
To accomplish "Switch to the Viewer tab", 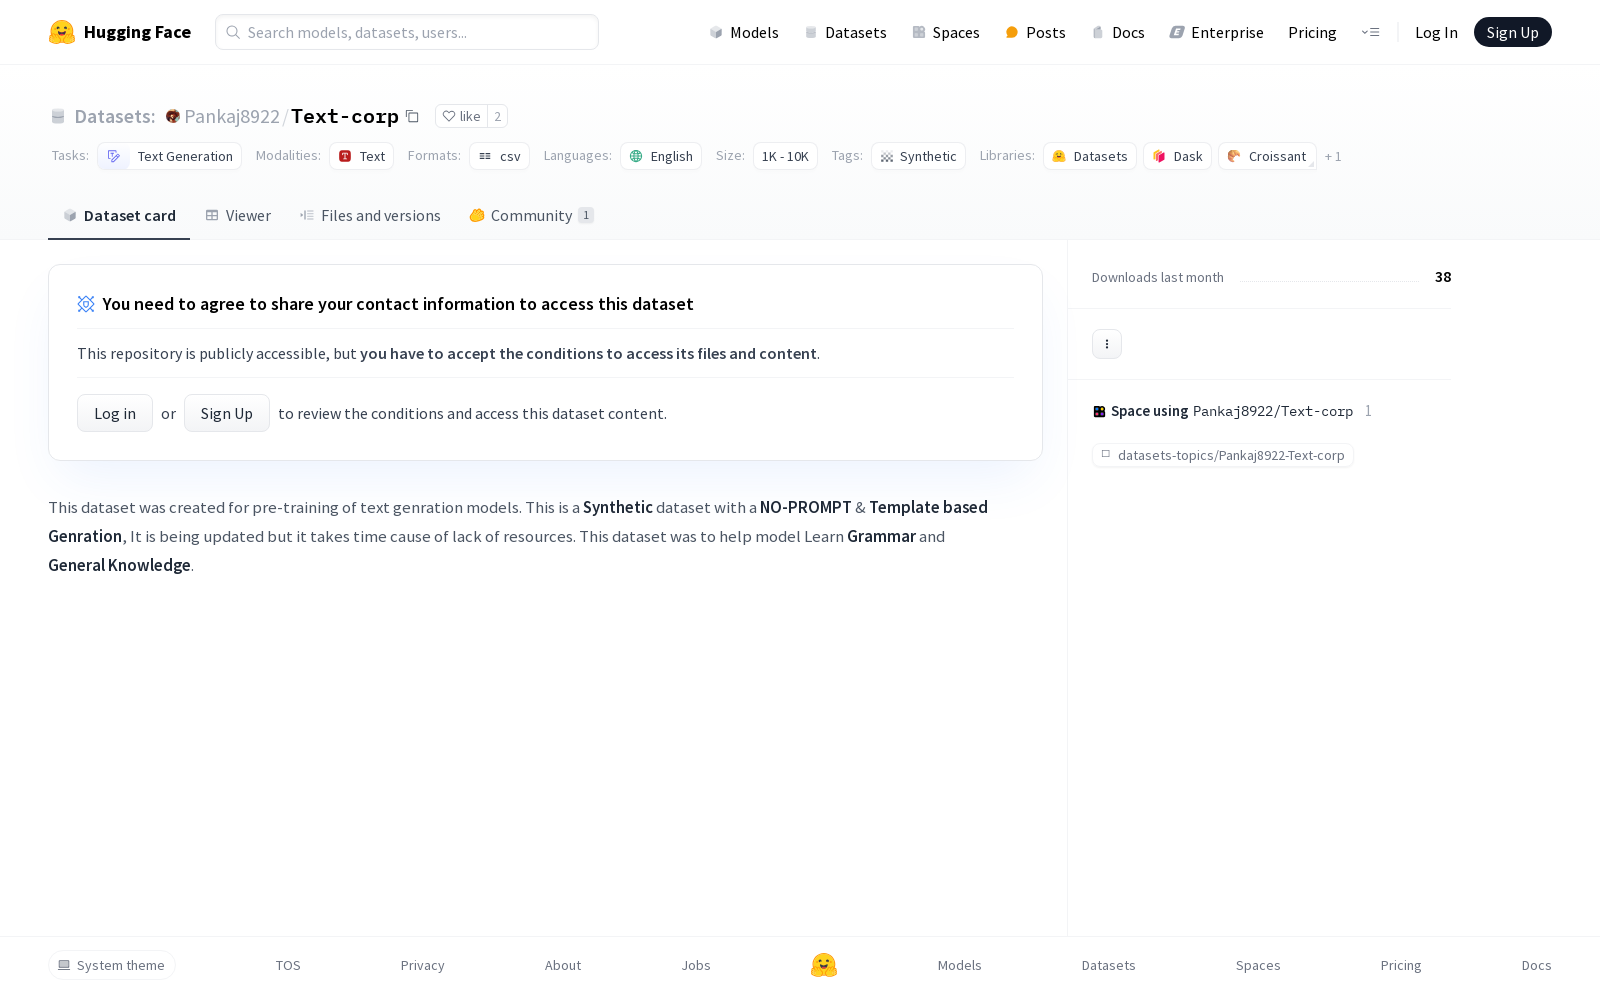I will 238,215.
